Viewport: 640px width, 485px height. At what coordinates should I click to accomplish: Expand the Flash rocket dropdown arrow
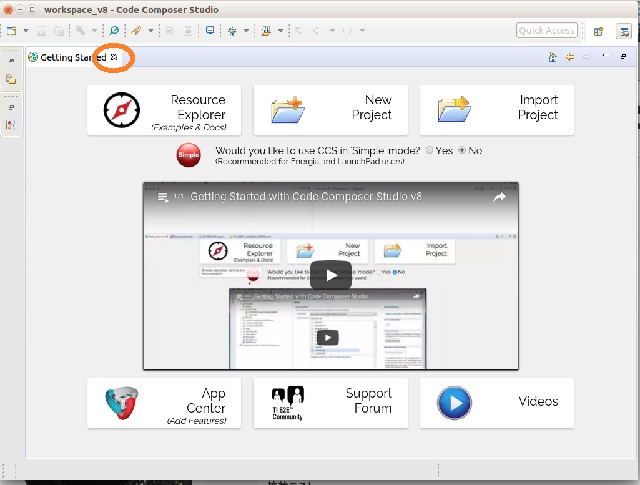(x=151, y=31)
